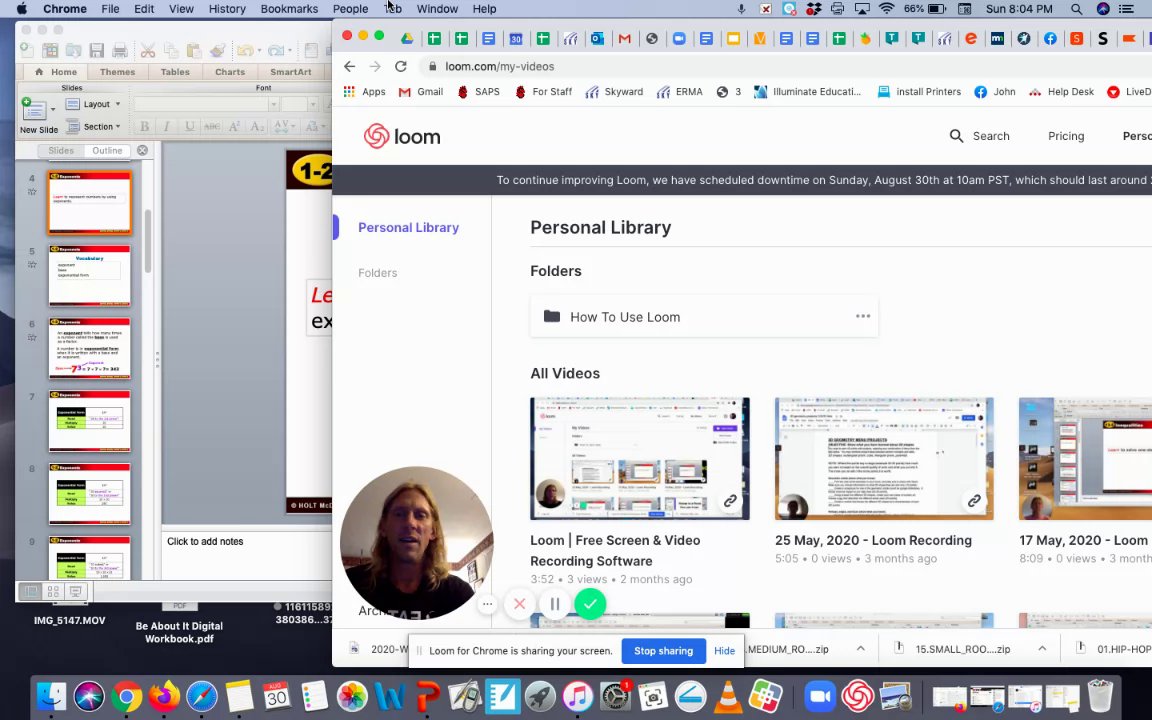Open the History menu in menu bar
Viewport: 1152px width, 720px height.
coord(227,9)
